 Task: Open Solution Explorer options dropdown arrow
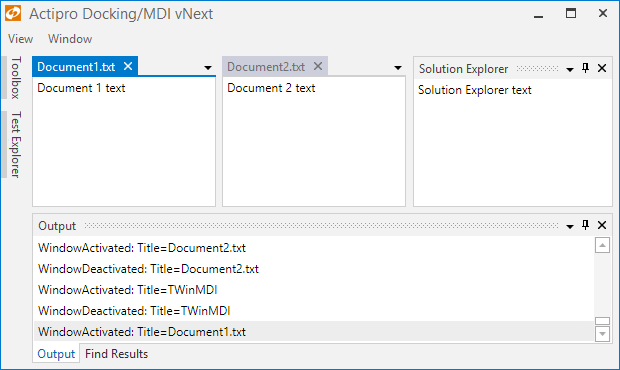(570, 70)
